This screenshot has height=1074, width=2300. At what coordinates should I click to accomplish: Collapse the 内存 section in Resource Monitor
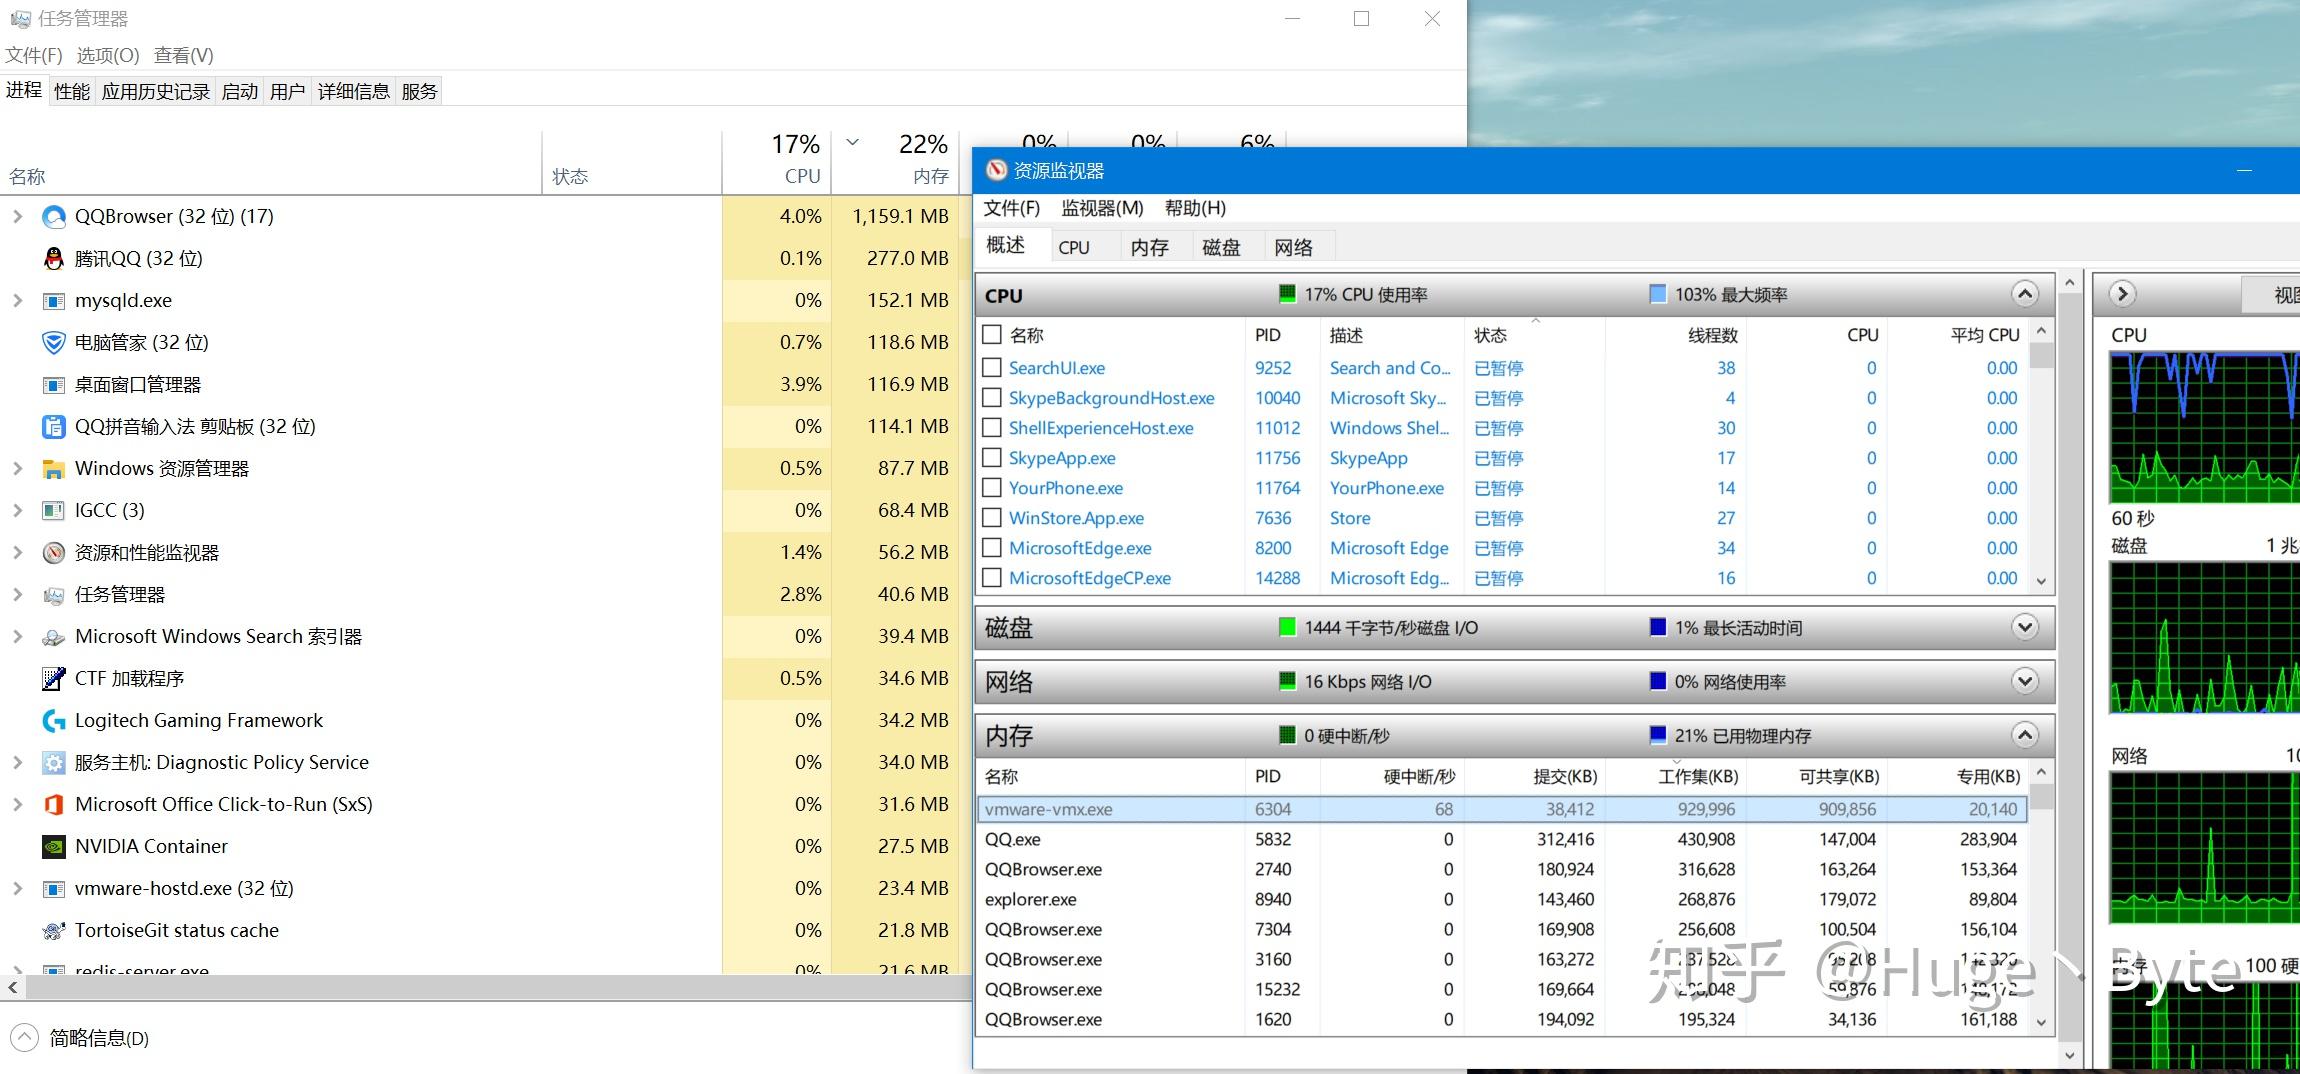(2025, 735)
